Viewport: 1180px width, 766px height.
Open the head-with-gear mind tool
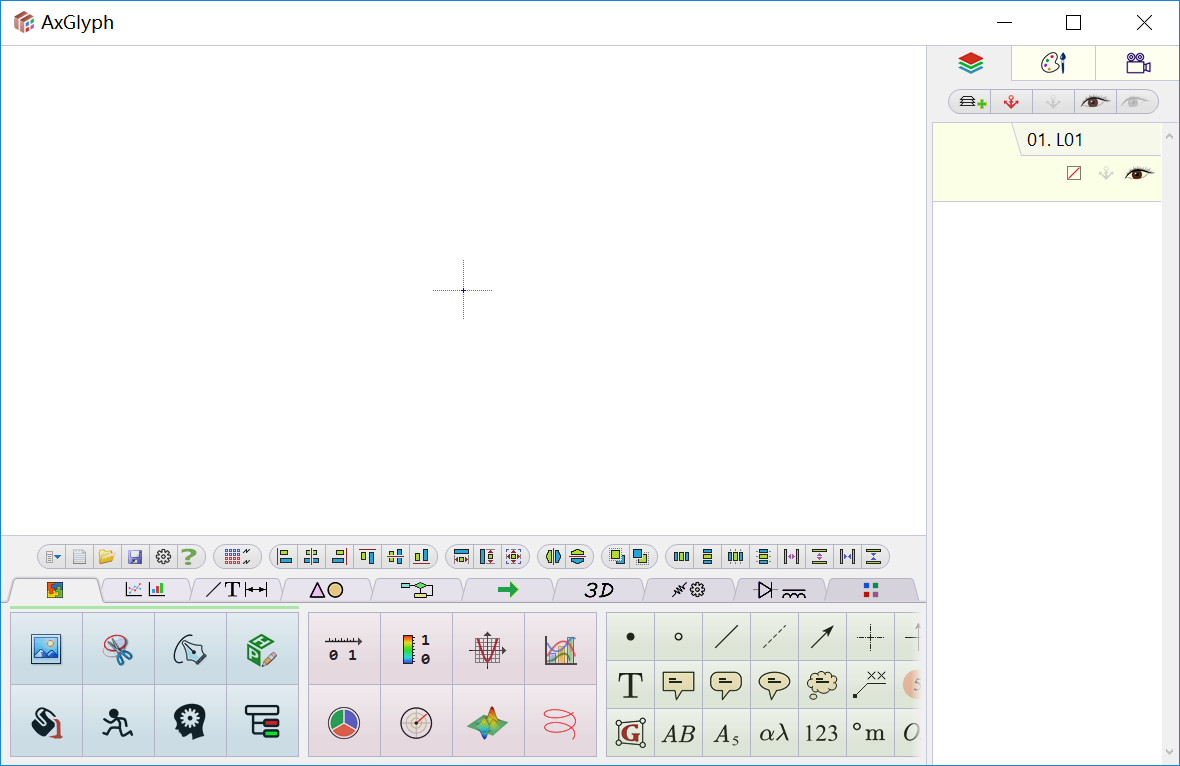[x=190, y=721]
